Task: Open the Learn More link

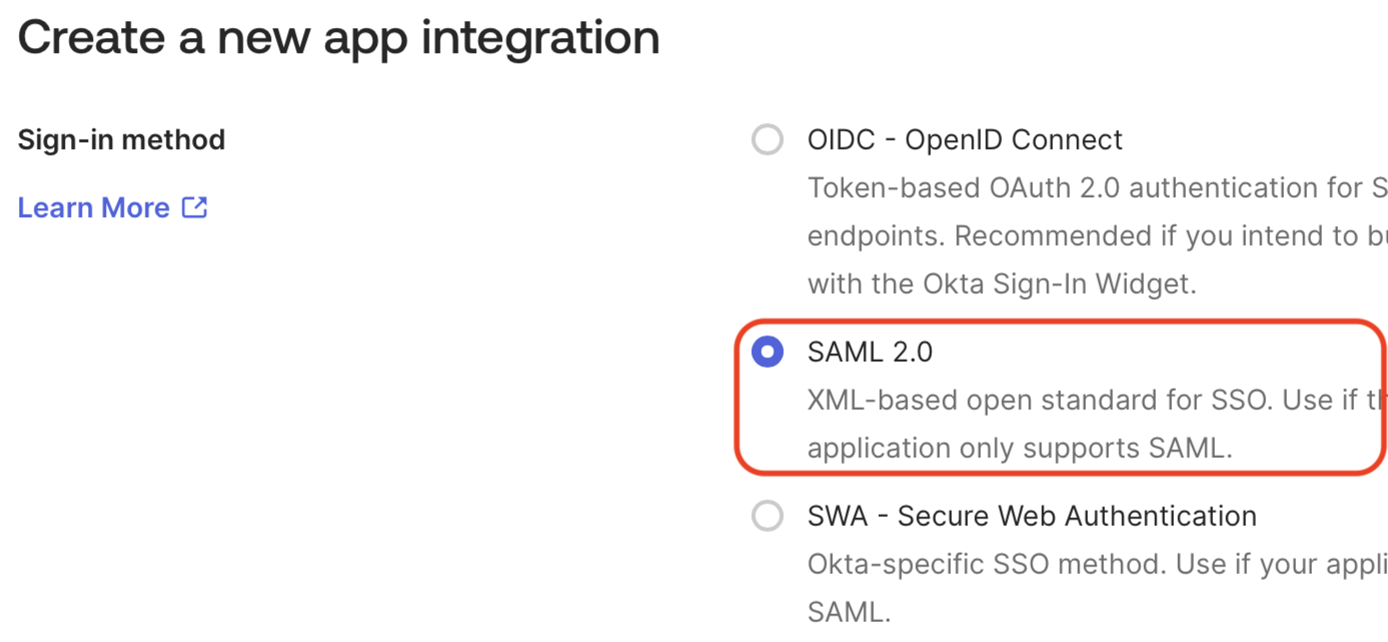Action: (x=93, y=207)
